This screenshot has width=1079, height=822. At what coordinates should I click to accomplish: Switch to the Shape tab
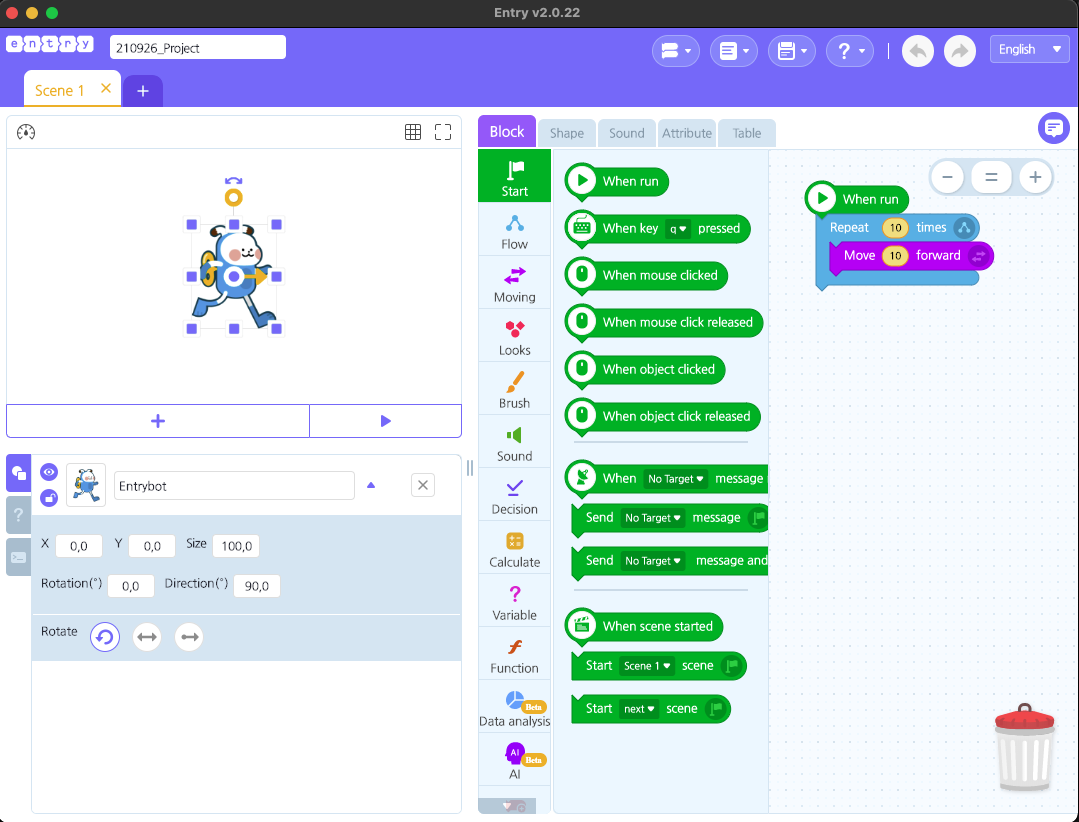(x=567, y=133)
